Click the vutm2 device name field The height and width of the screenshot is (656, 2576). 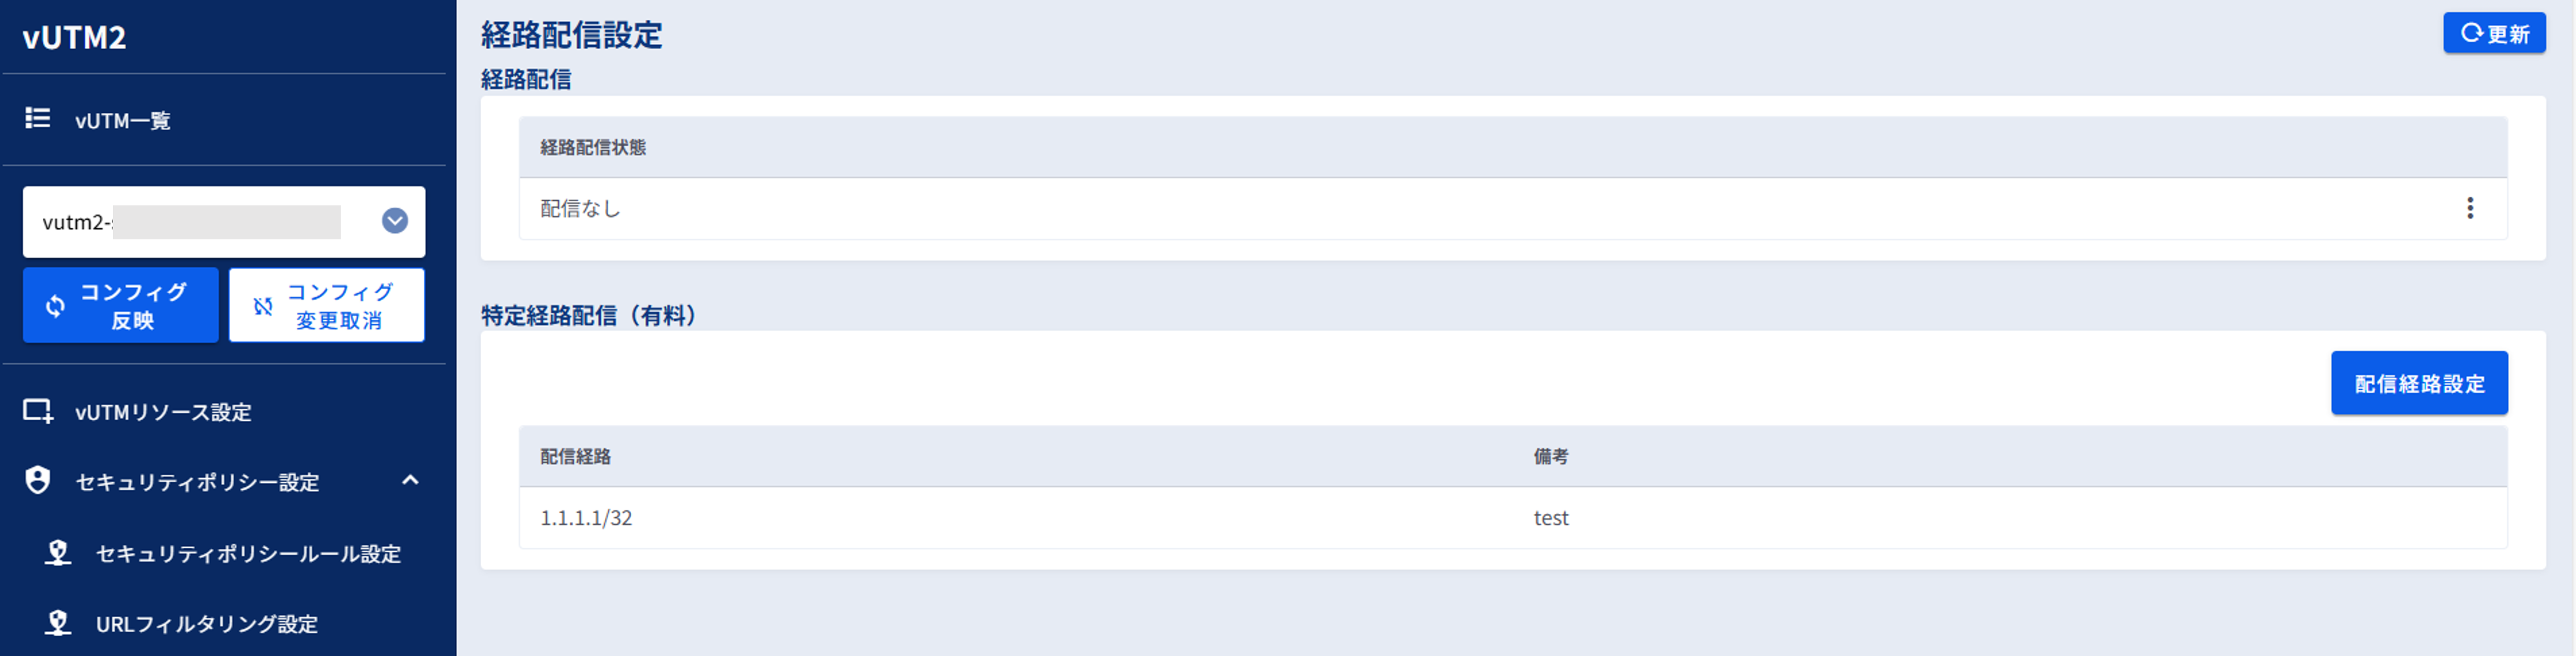coord(200,222)
